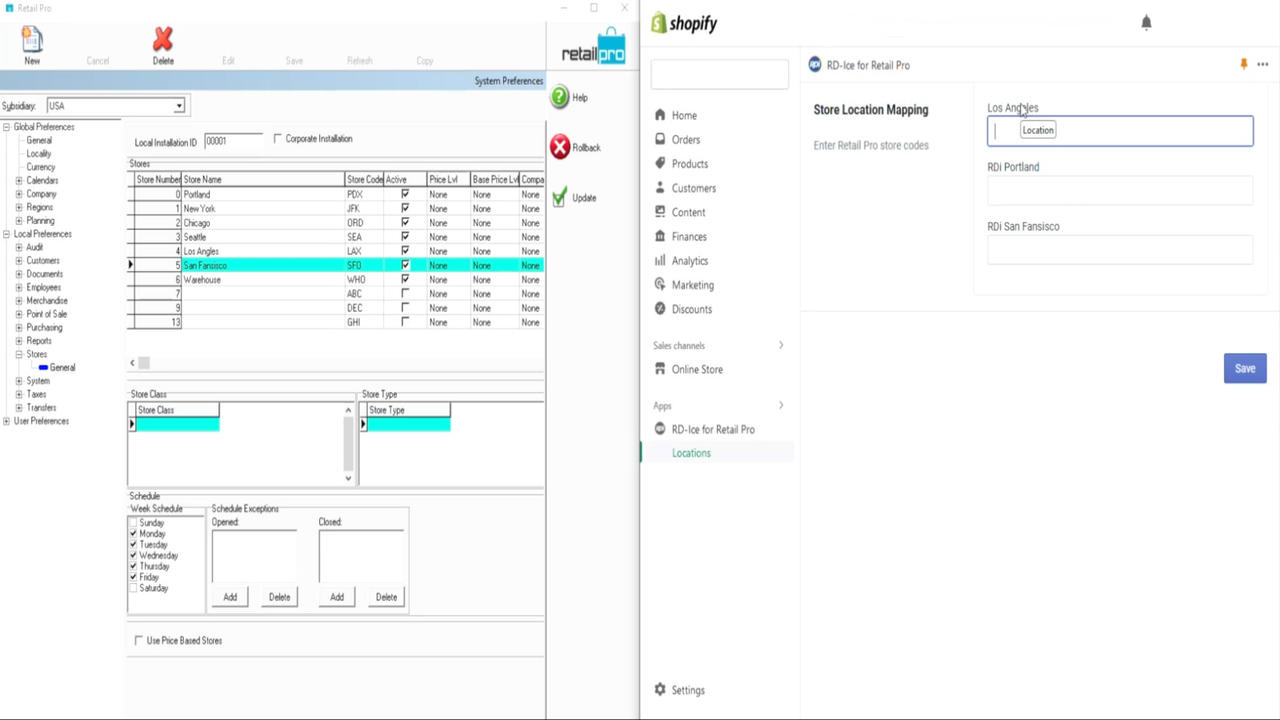Click Delete under Closed exceptions
1280x720 pixels.
coord(386,597)
